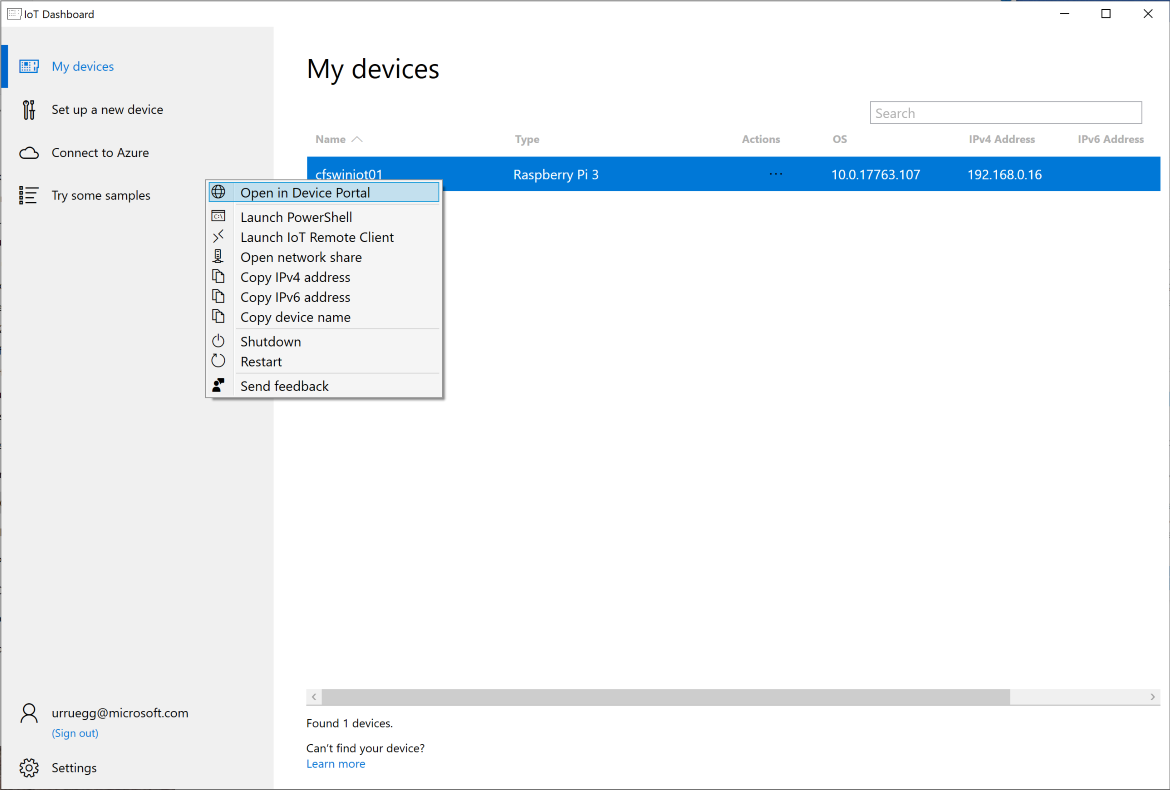Focus the Search input field
The height and width of the screenshot is (790, 1170).
tap(1006, 113)
